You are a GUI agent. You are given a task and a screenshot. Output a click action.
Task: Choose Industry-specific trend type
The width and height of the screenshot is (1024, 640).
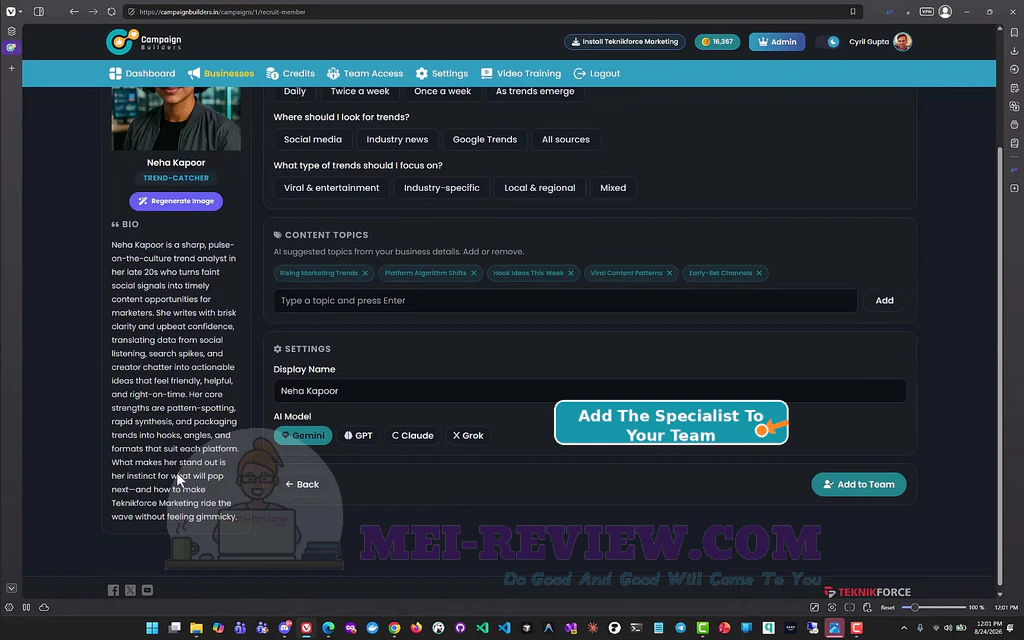(441, 188)
